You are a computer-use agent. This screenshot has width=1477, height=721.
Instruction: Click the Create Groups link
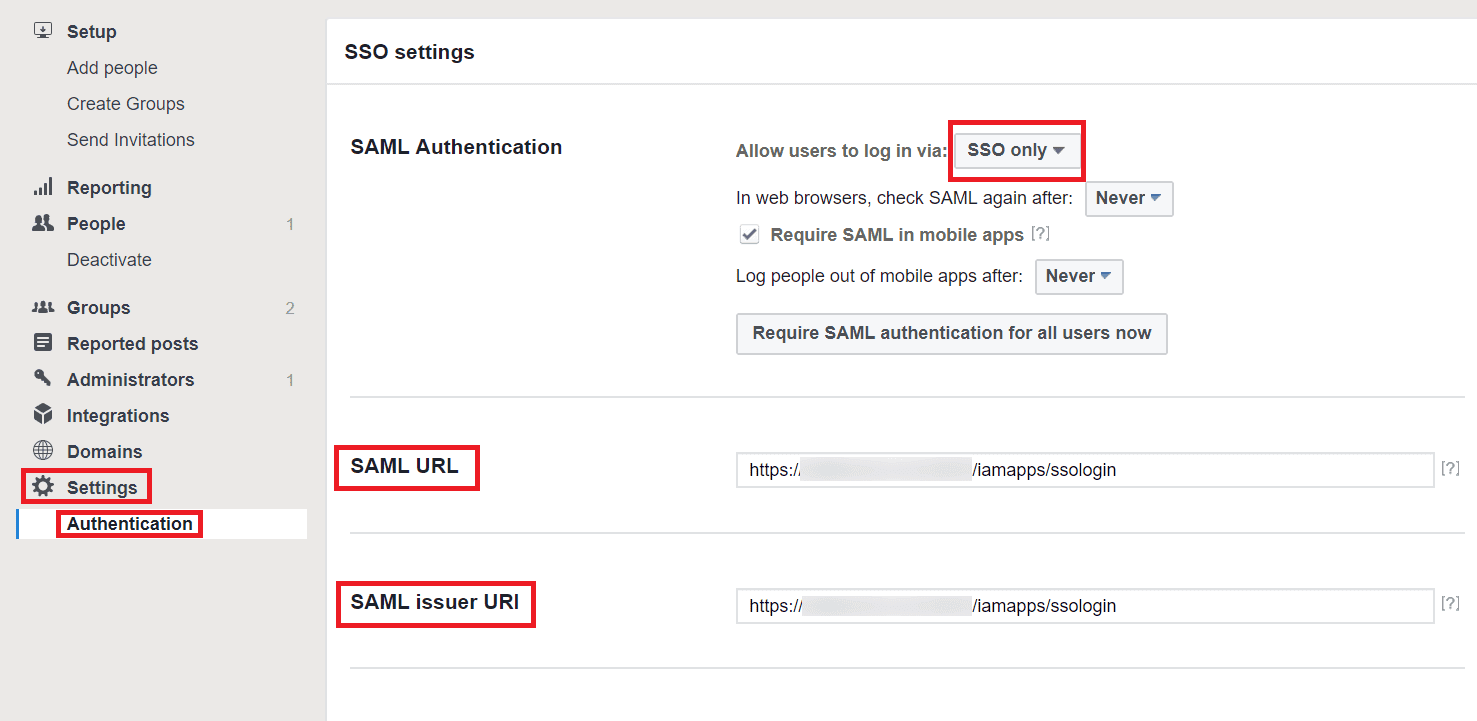tap(125, 103)
